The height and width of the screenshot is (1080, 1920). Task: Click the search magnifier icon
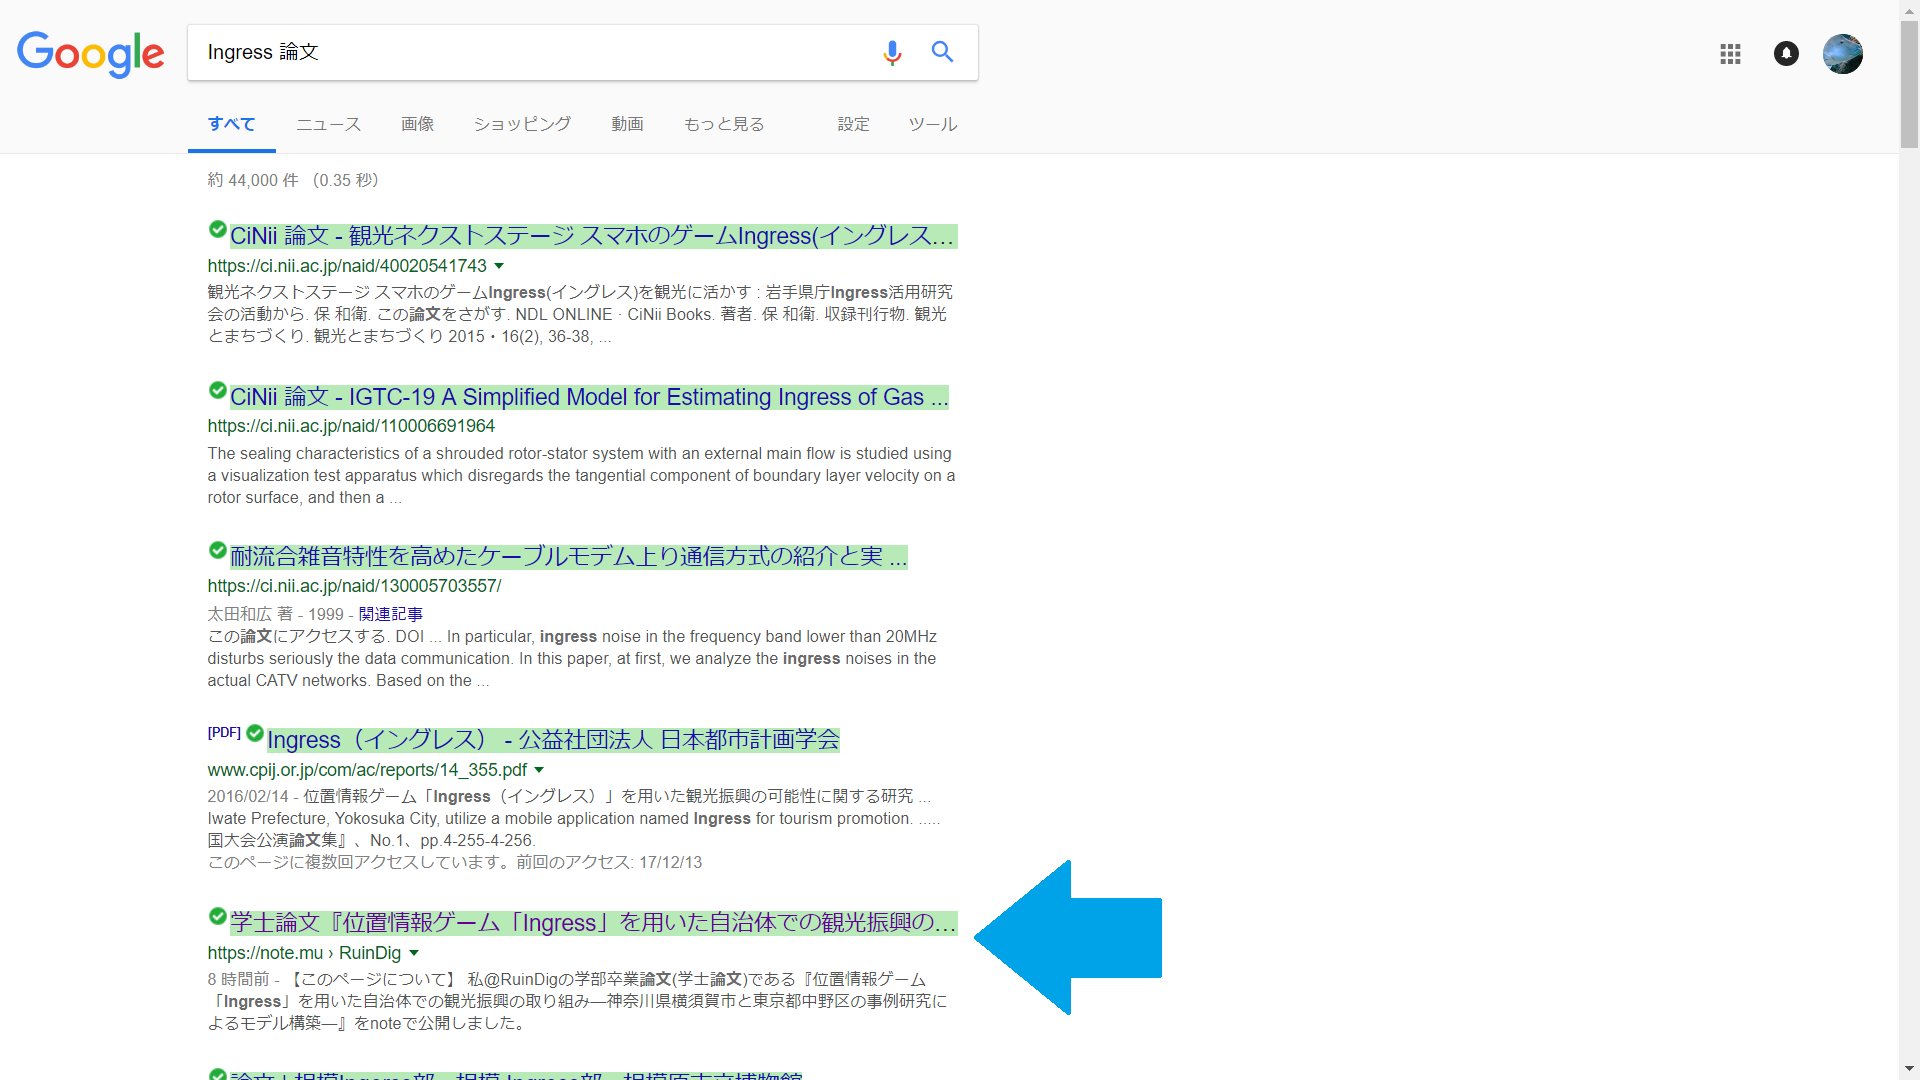click(941, 51)
